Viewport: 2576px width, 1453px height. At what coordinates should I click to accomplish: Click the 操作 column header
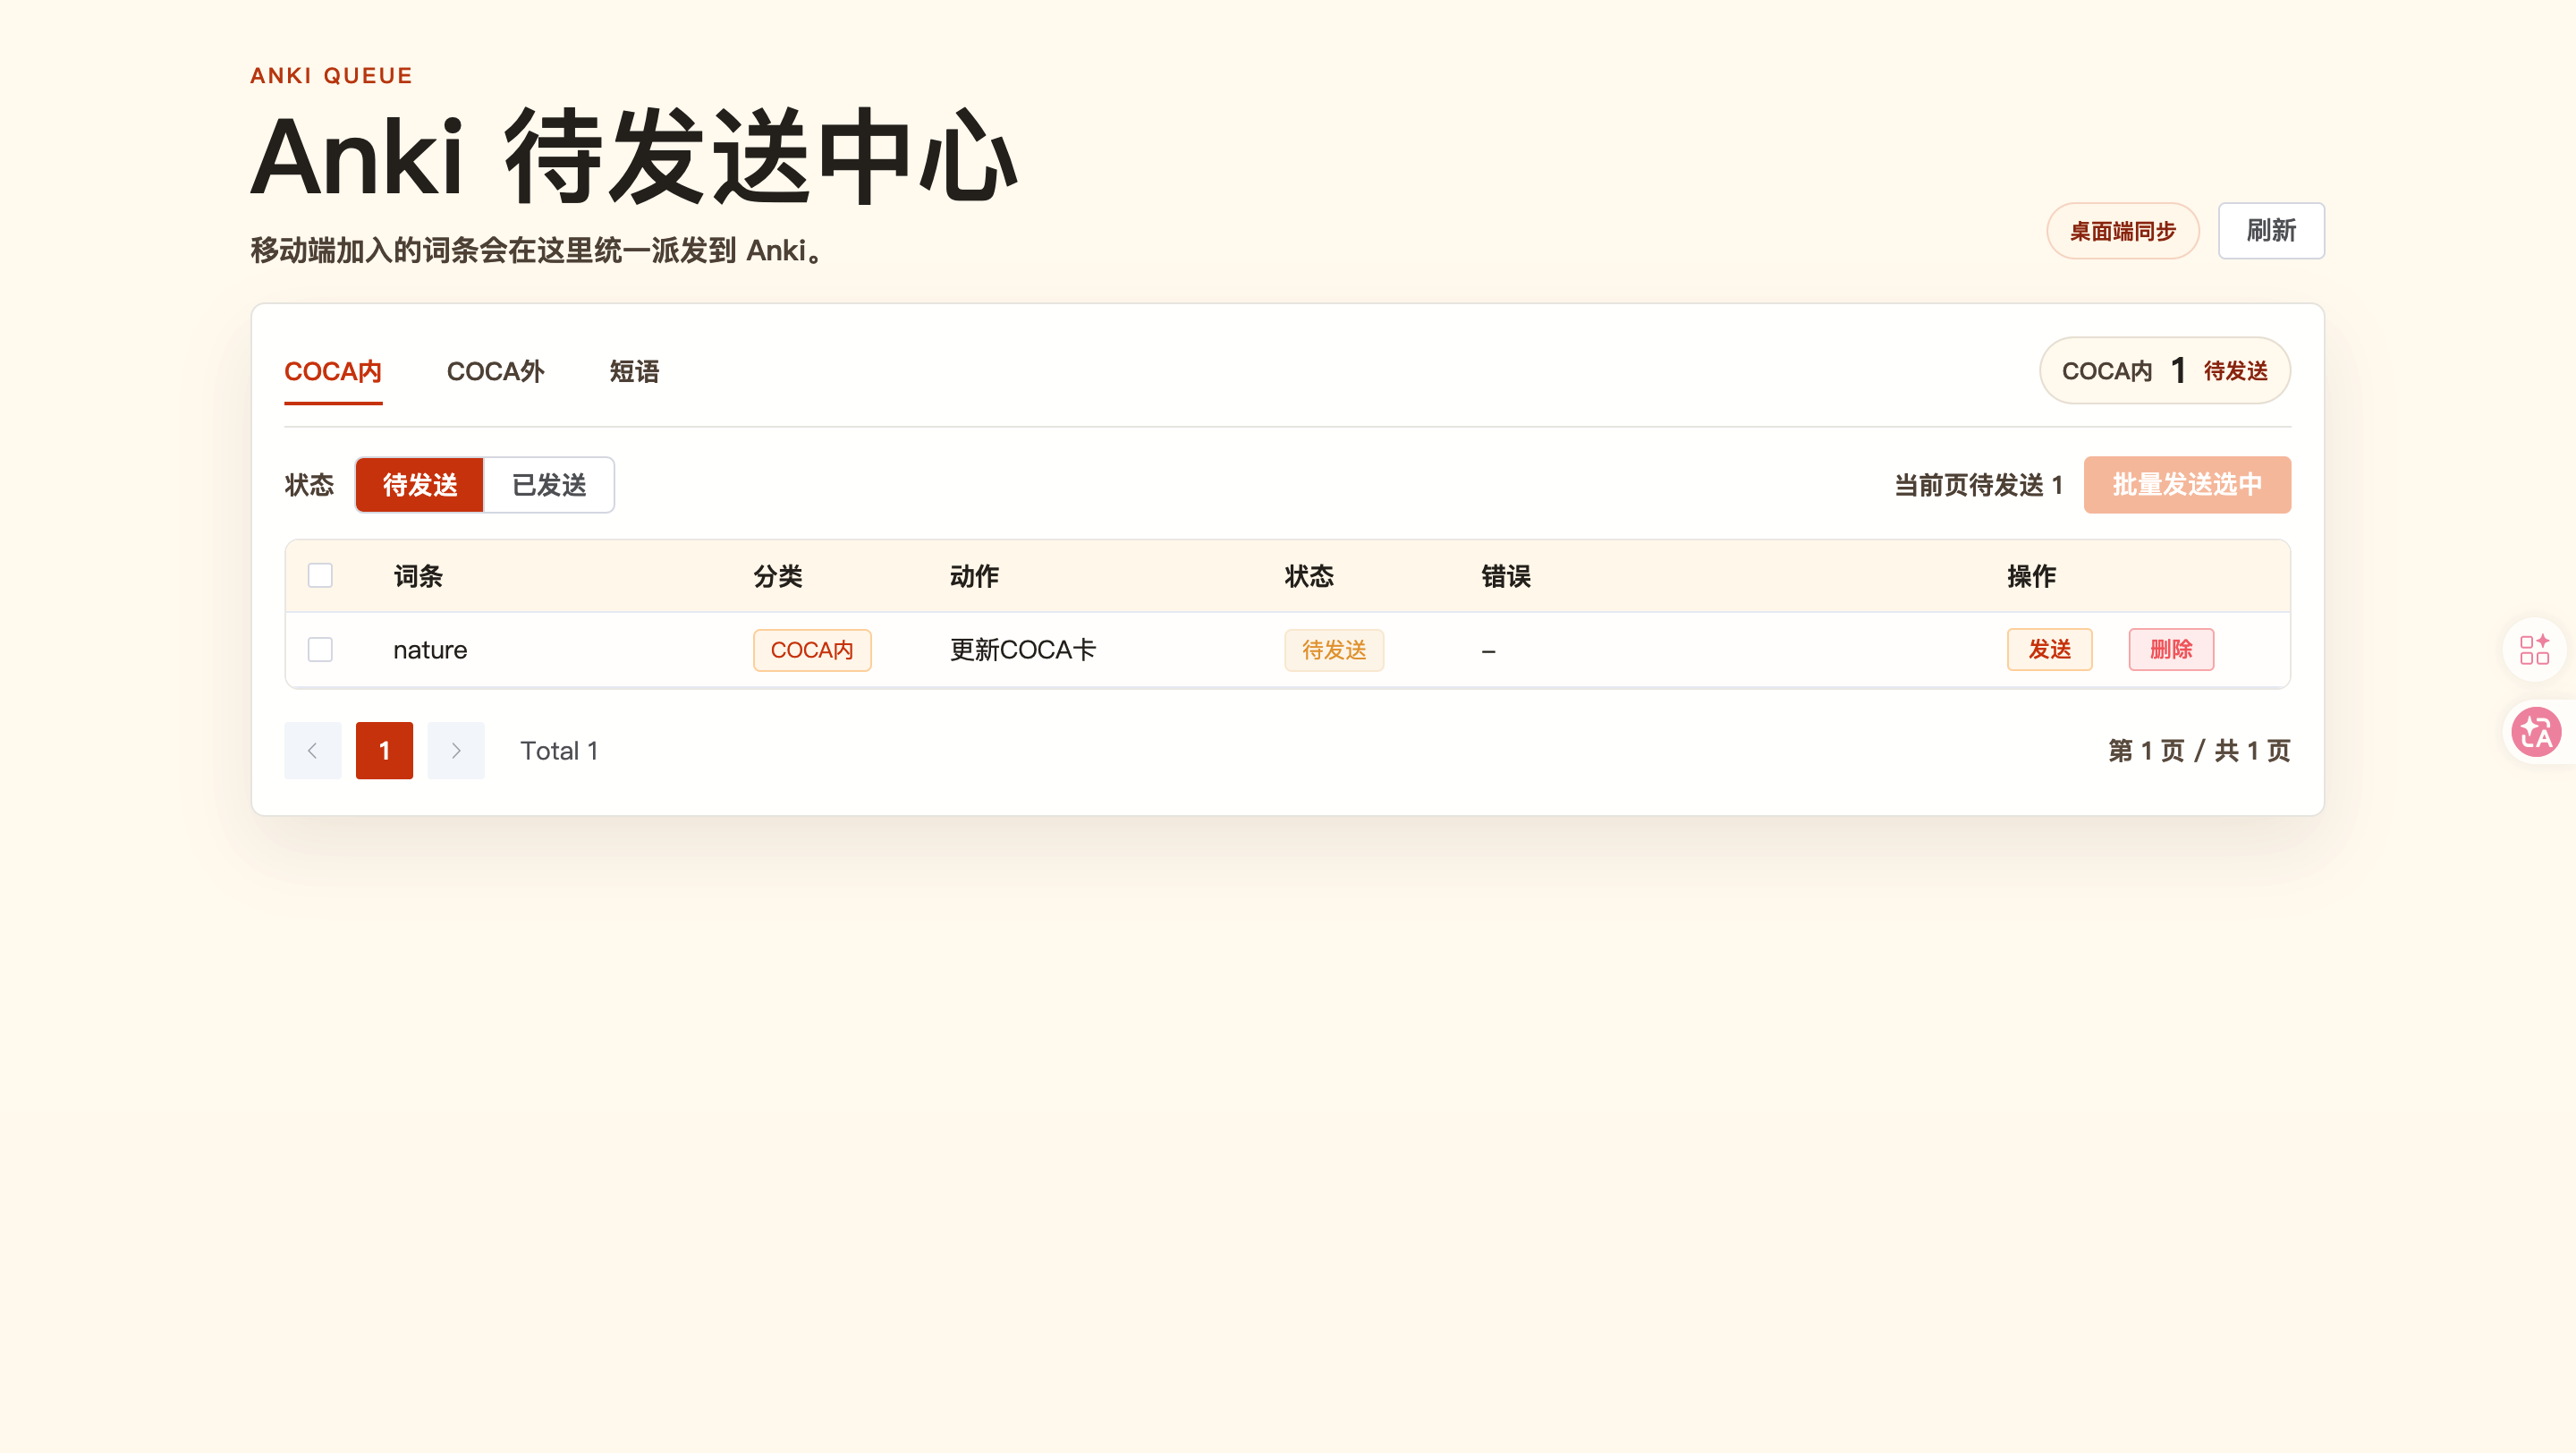(x=2032, y=576)
